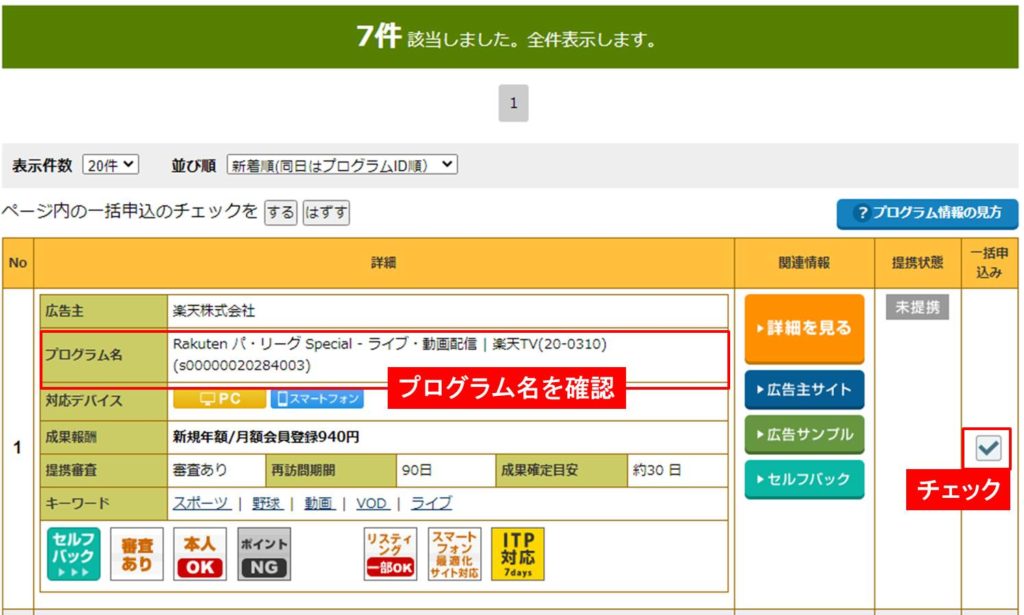The image size is (1024, 615).
Task: Click the スマートフォン device badge
Action: (x=317, y=398)
